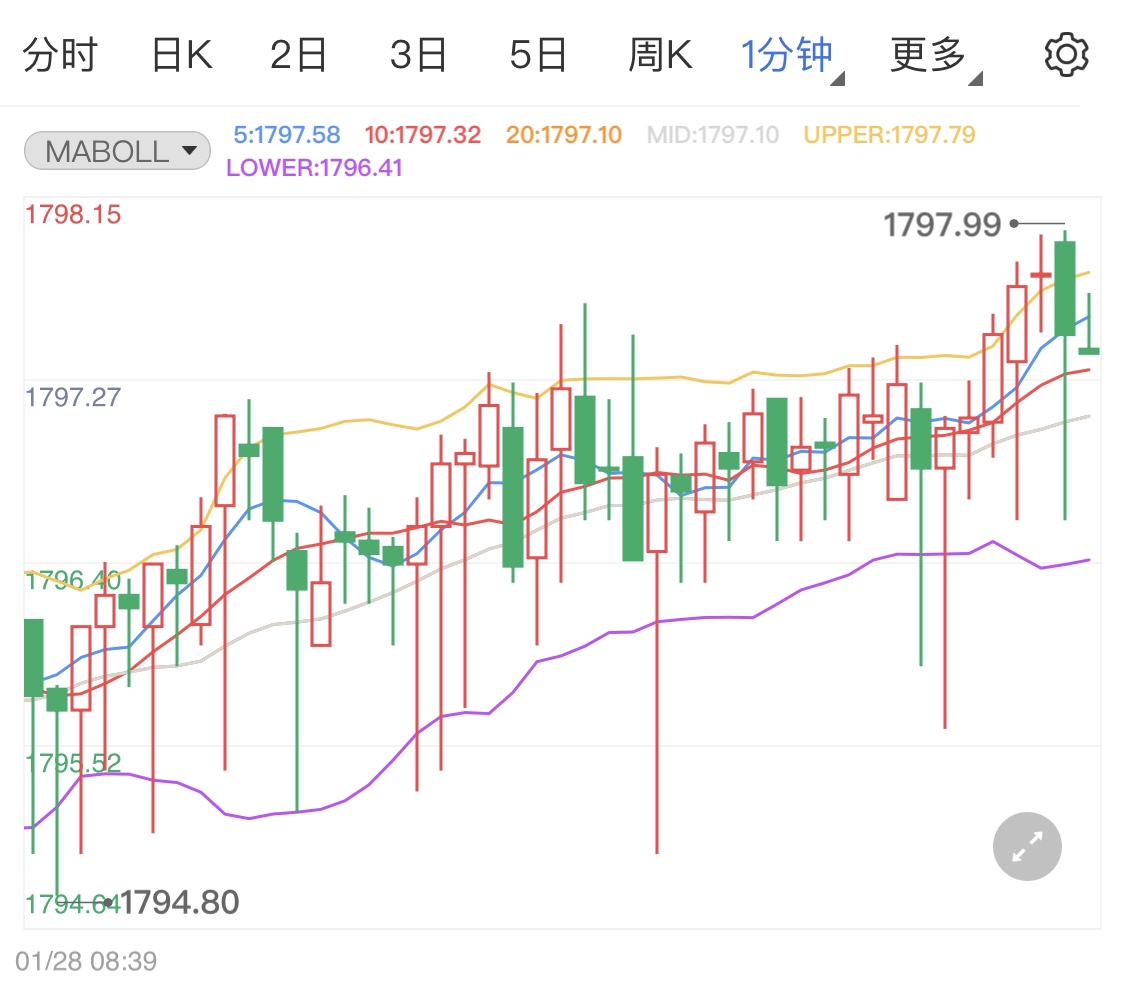This screenshot has width=1125, height=982.
Task: Open the MABOLL indicator selector
Action: point(117,151)
